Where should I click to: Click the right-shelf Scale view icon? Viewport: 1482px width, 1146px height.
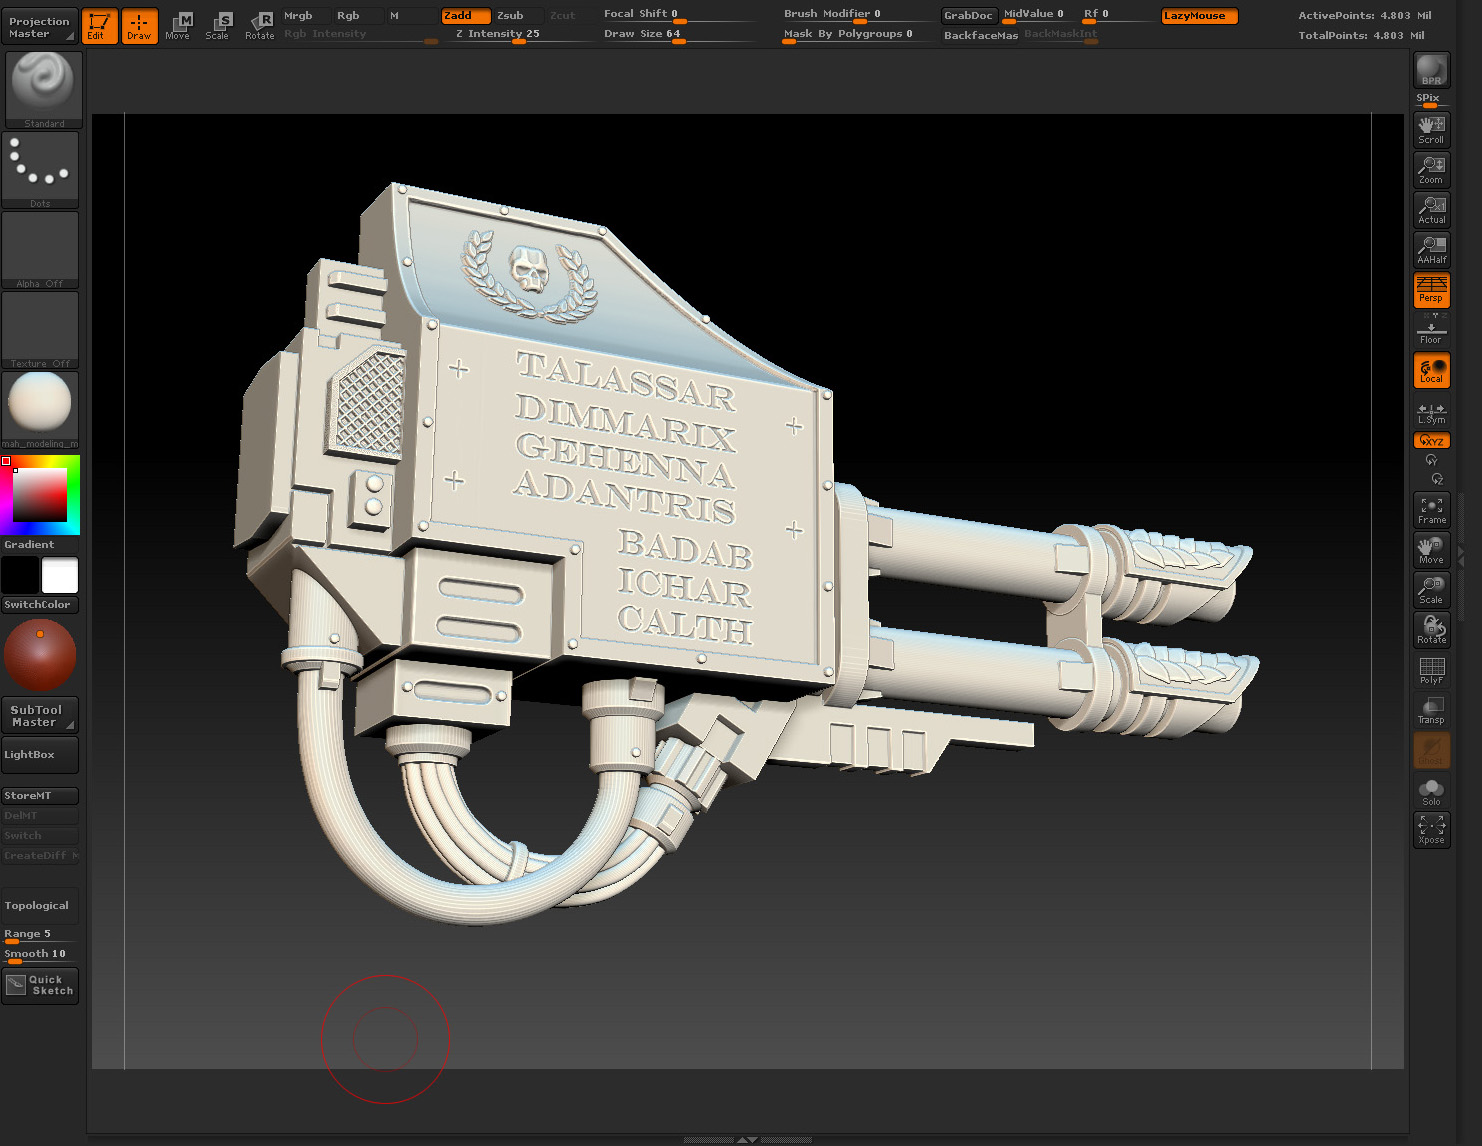tap(1432, 590)
